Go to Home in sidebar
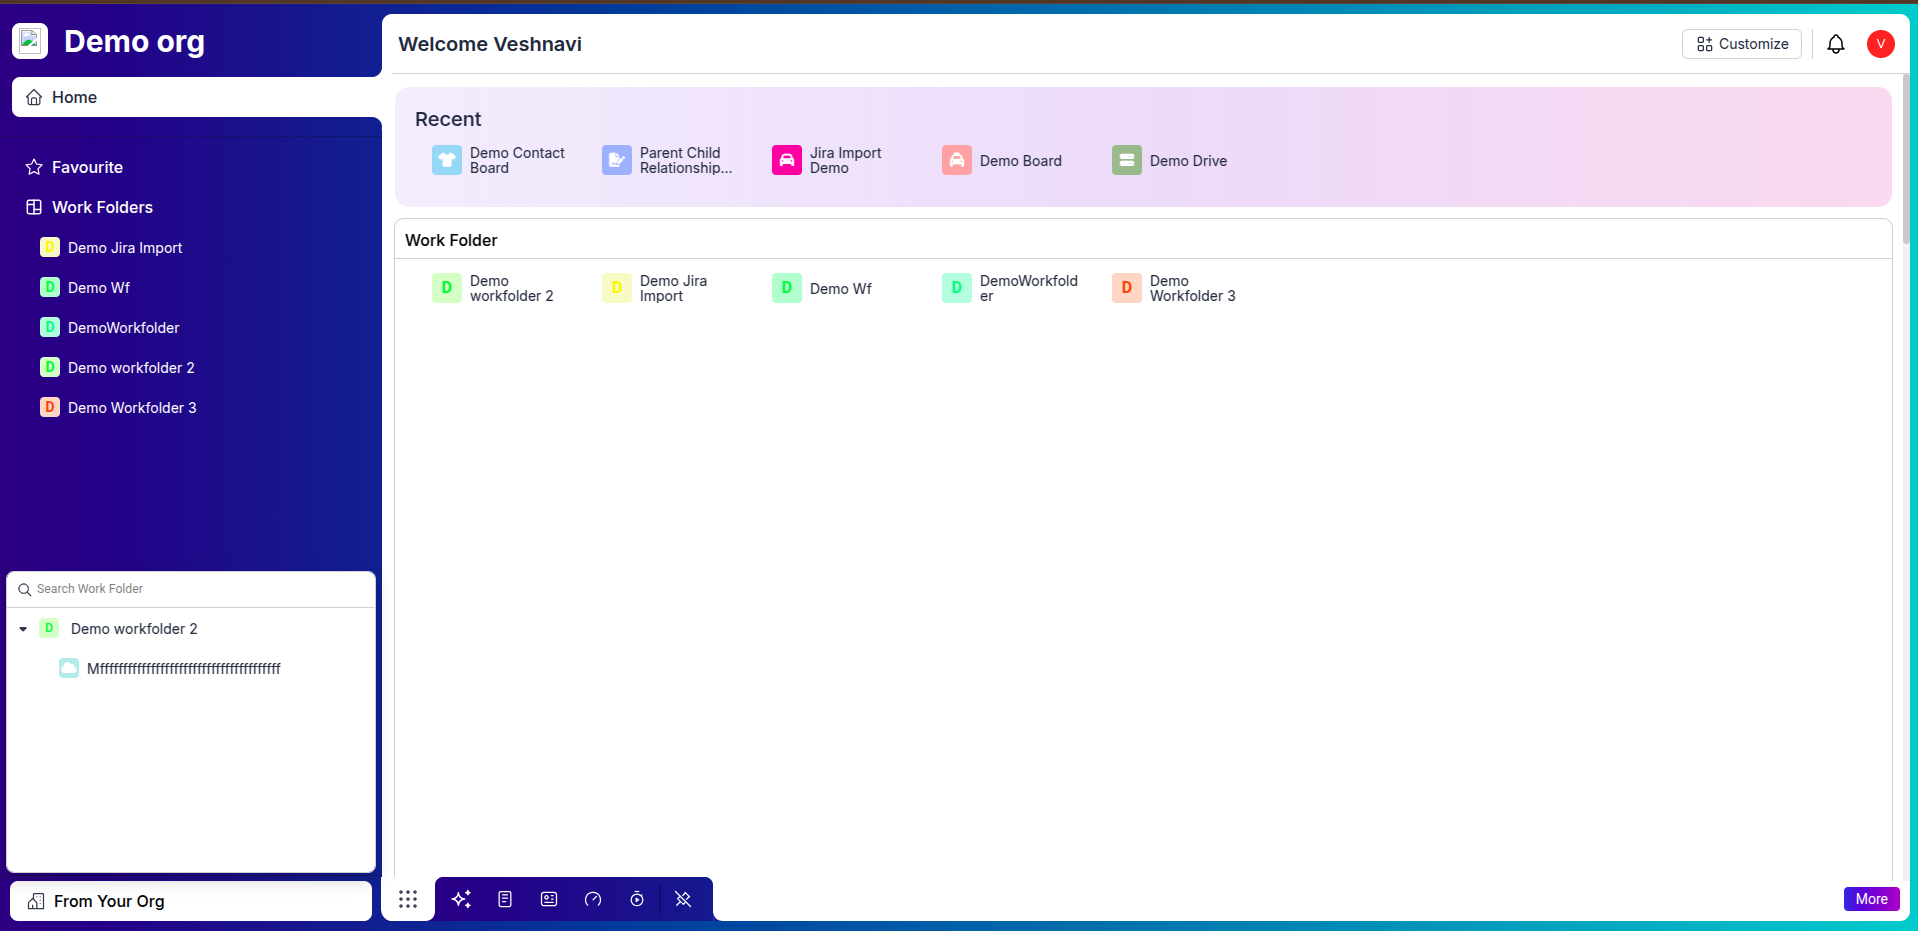The image size is (1918, 931). click(x=197, y=97)
